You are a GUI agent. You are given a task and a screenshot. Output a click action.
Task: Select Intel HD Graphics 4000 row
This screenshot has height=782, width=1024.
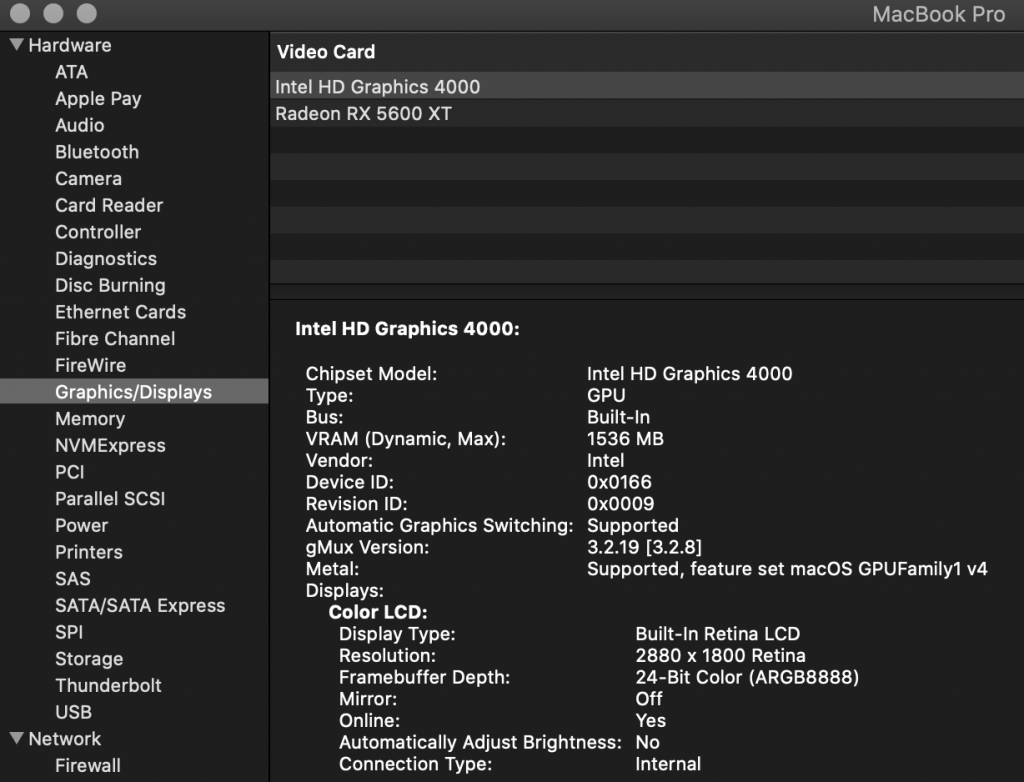tap(377, 87)
